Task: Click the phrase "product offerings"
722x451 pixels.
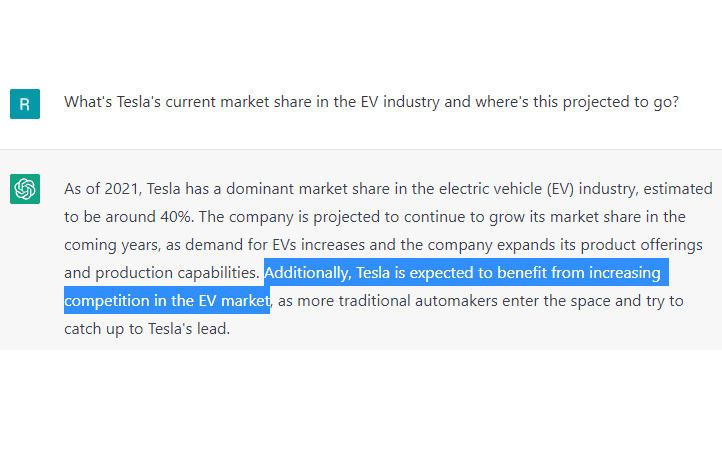Action: point(641,244)
